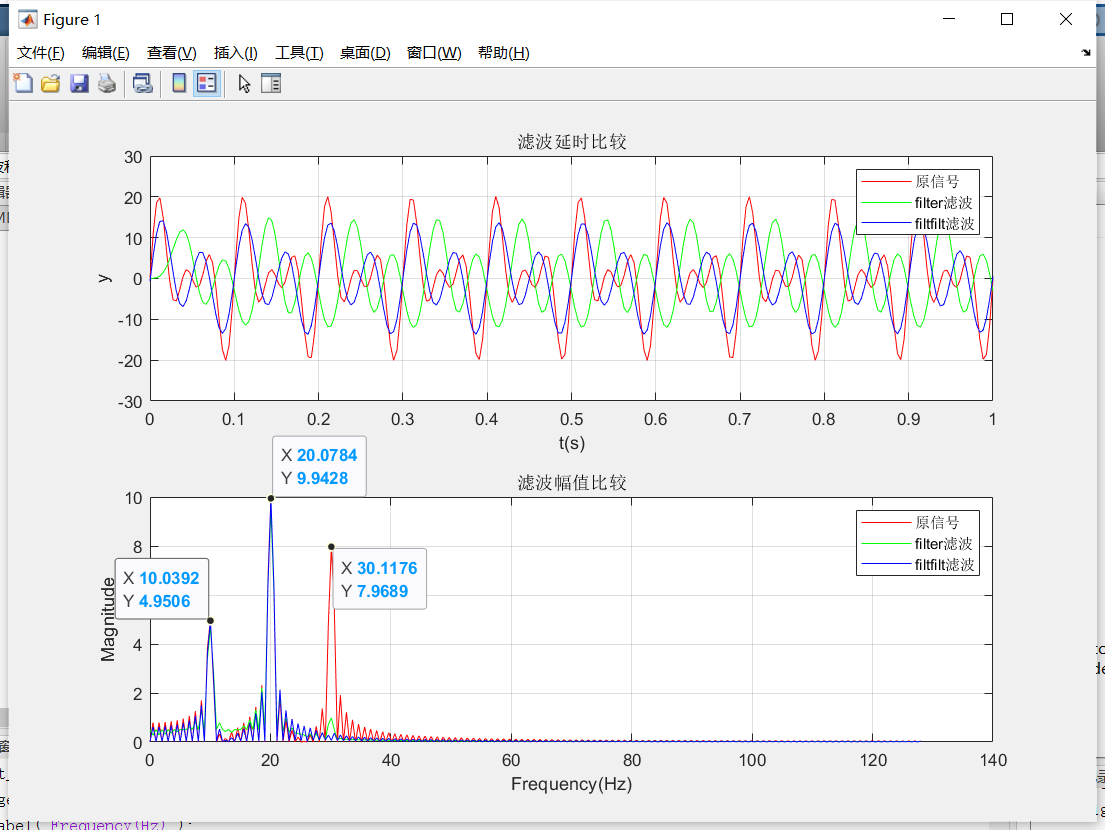Image resolution: width=1105 pixels, height=830 pixels.
Task: Select the data tip showing X 20.0784
Action: [x=318, y=464]
